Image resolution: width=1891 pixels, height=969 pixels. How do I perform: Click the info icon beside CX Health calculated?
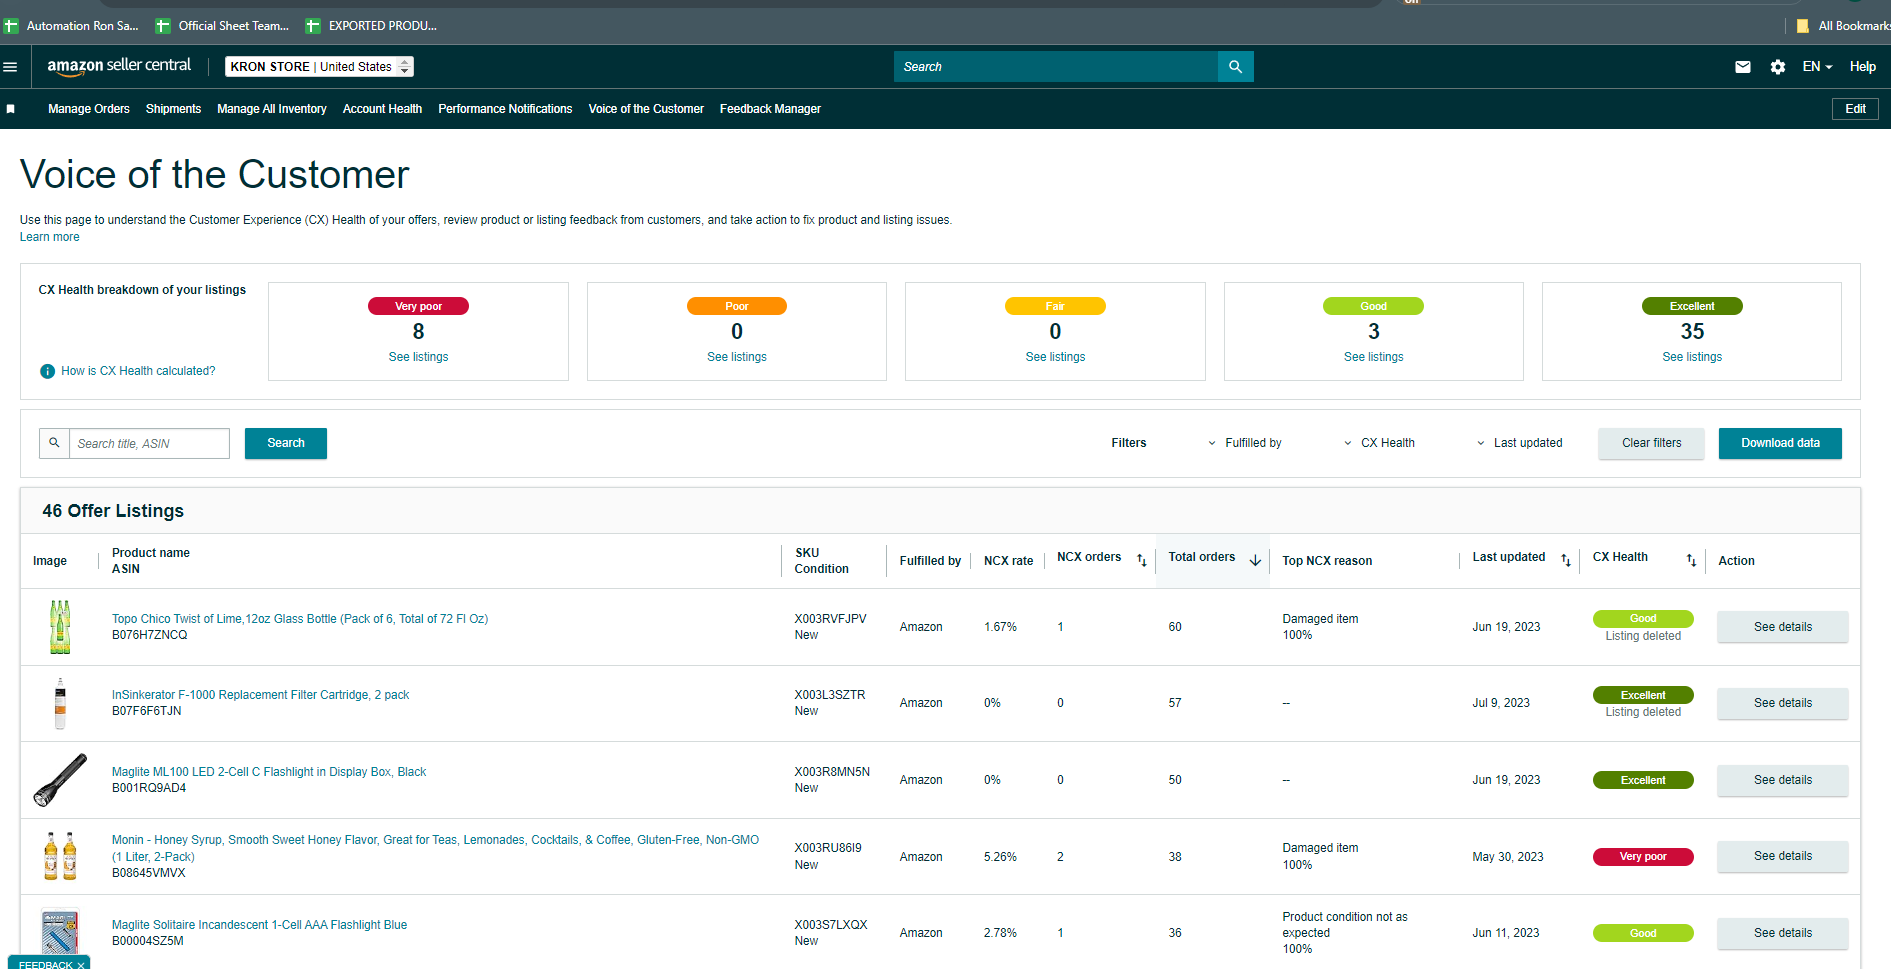point(47,371)
